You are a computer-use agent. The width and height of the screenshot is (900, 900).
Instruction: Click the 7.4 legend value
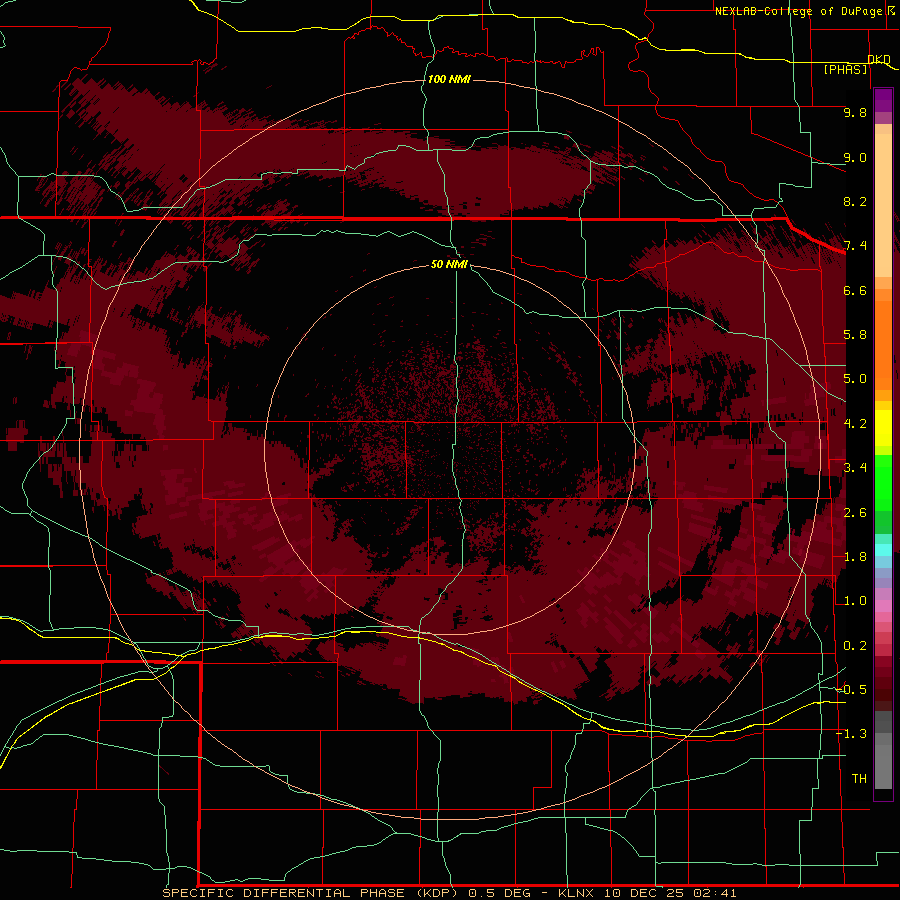tap(855, 246)
